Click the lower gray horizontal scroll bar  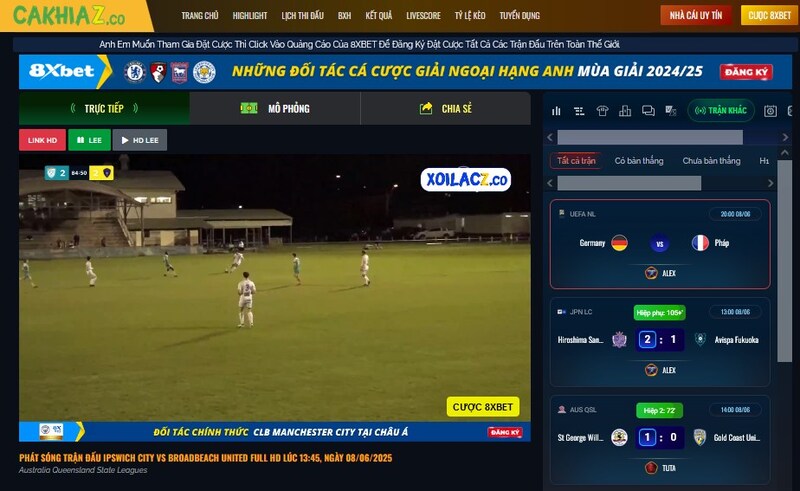click(629, 183)
